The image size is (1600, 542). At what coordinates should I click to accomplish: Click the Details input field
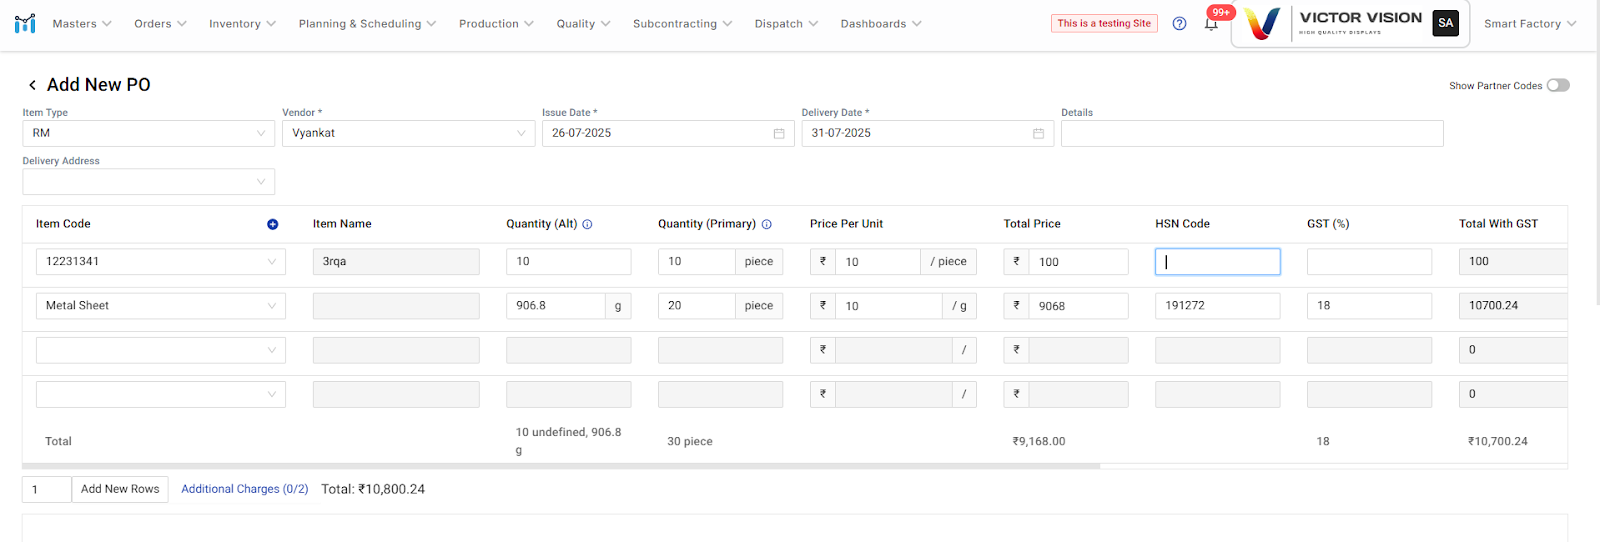point(1251,133)
